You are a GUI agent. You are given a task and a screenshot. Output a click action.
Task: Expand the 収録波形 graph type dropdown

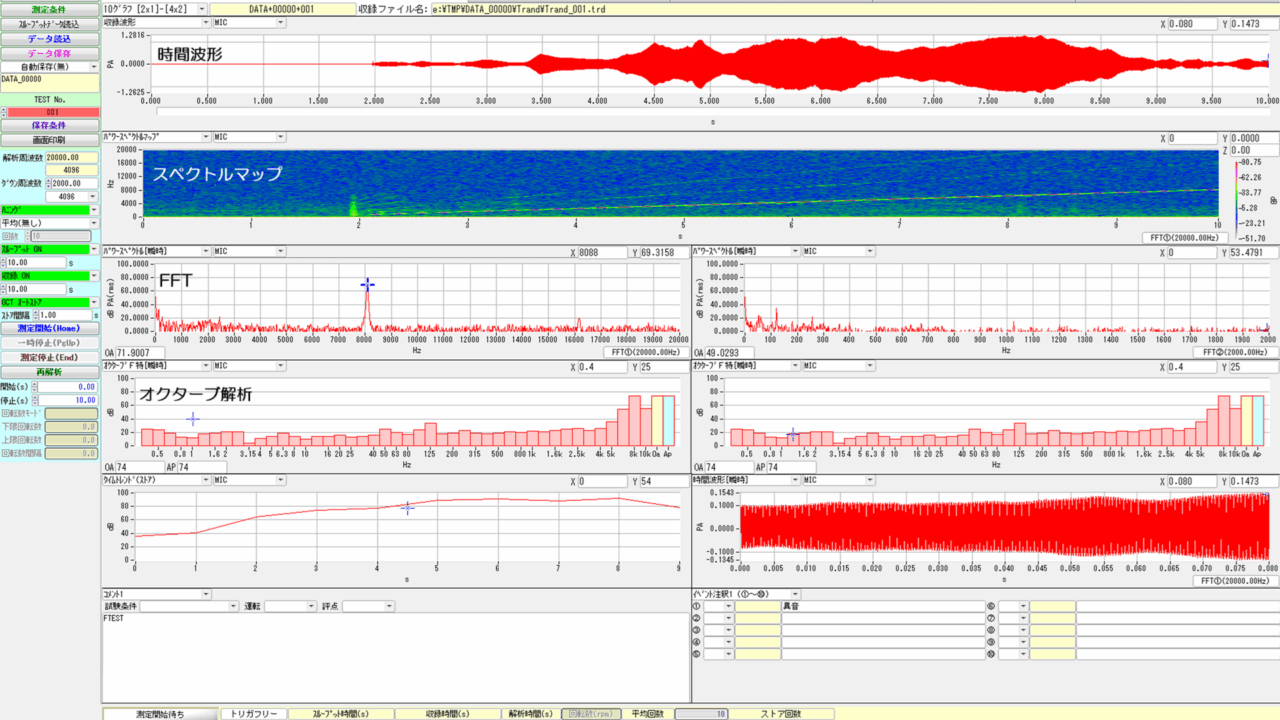(155, 22)
